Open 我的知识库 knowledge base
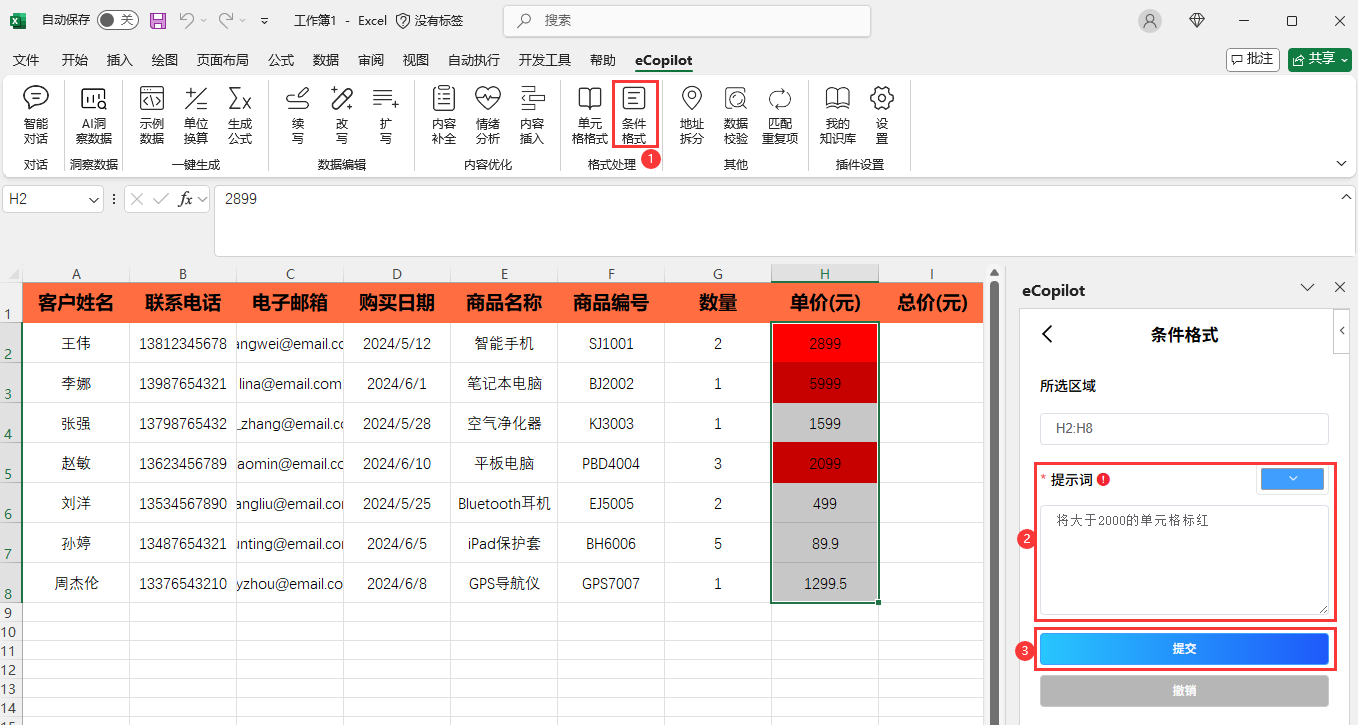1358x725 pixels. (x=837, y=115)
